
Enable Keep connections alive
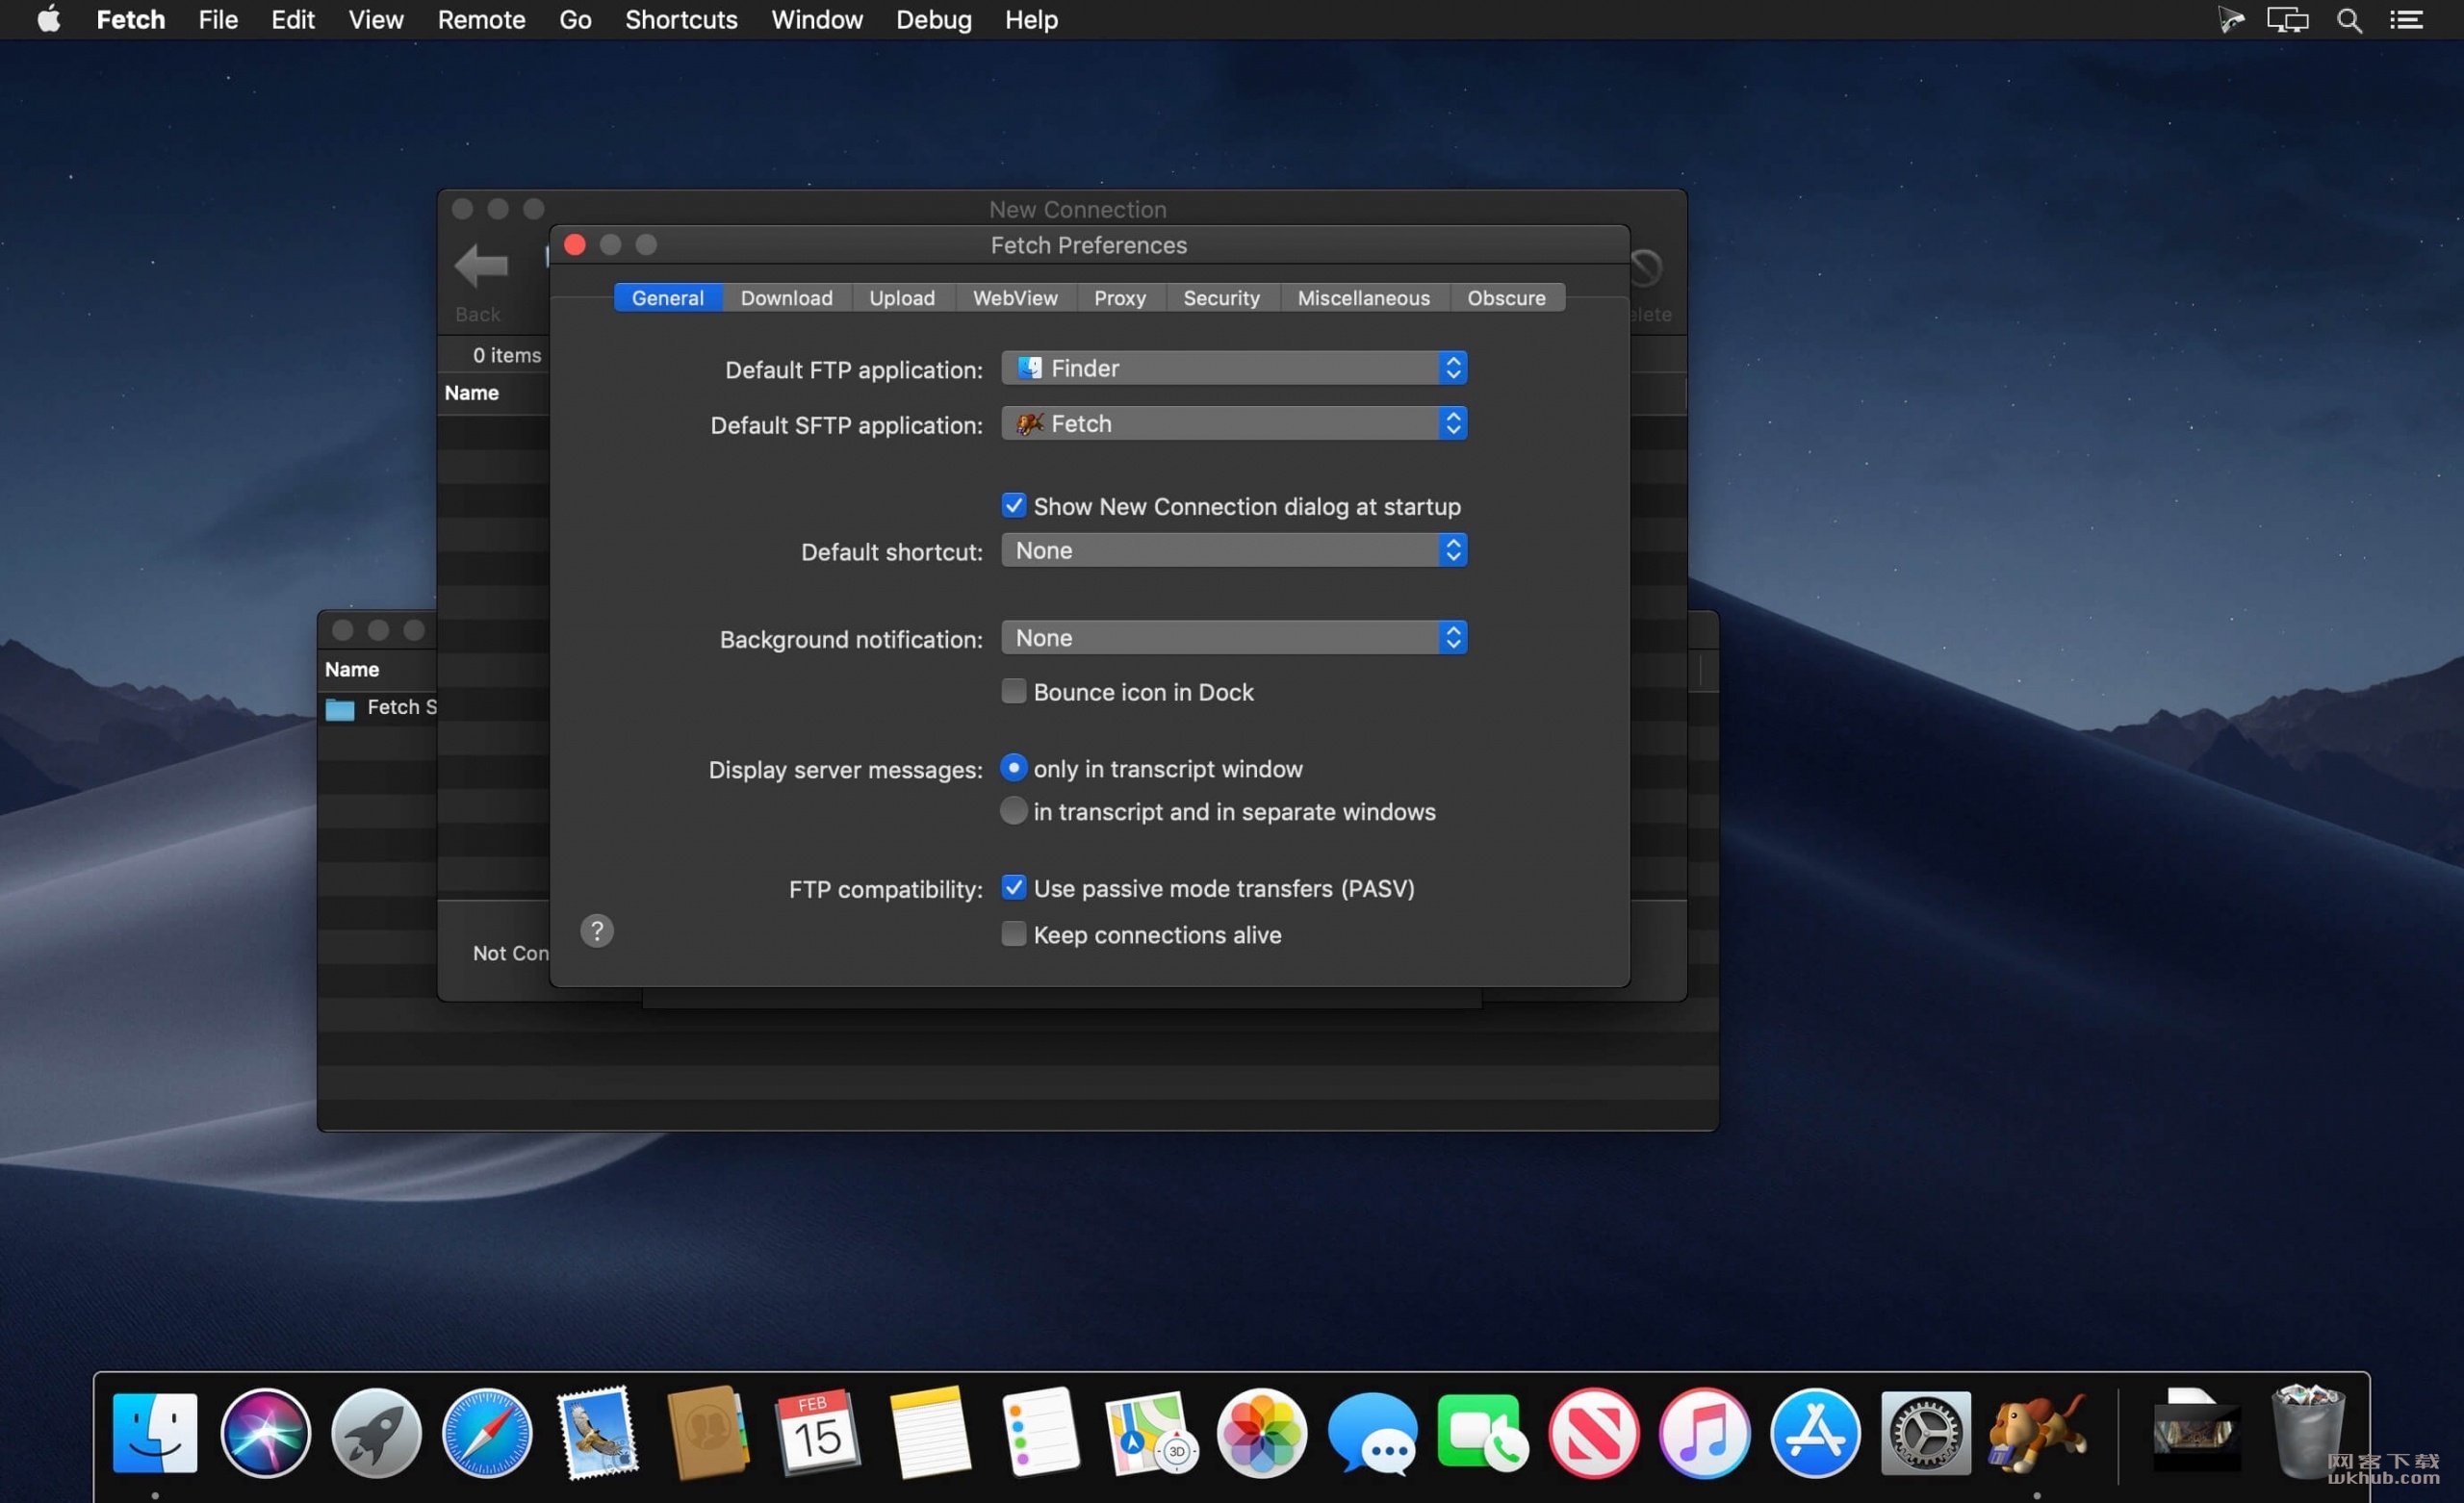click(1014, 934)
